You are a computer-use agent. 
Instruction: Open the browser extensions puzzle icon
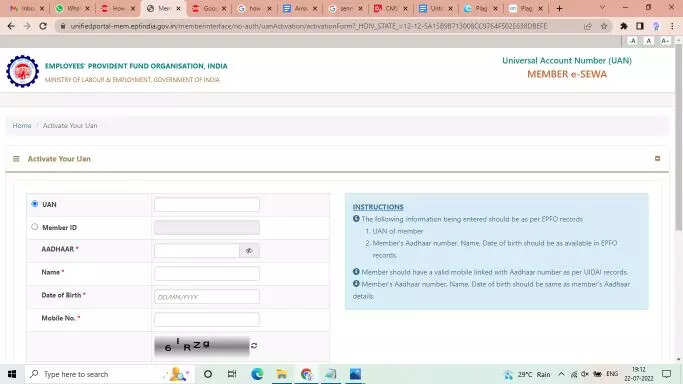[624, 26]
